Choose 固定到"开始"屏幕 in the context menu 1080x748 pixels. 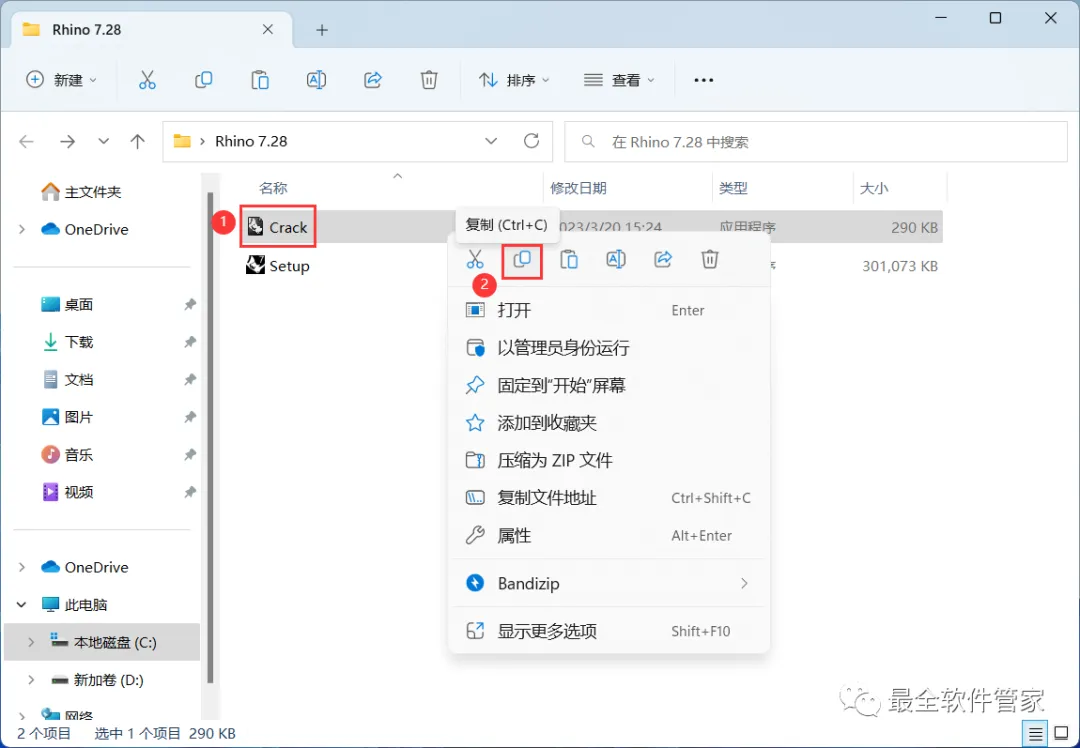(609, 385)
